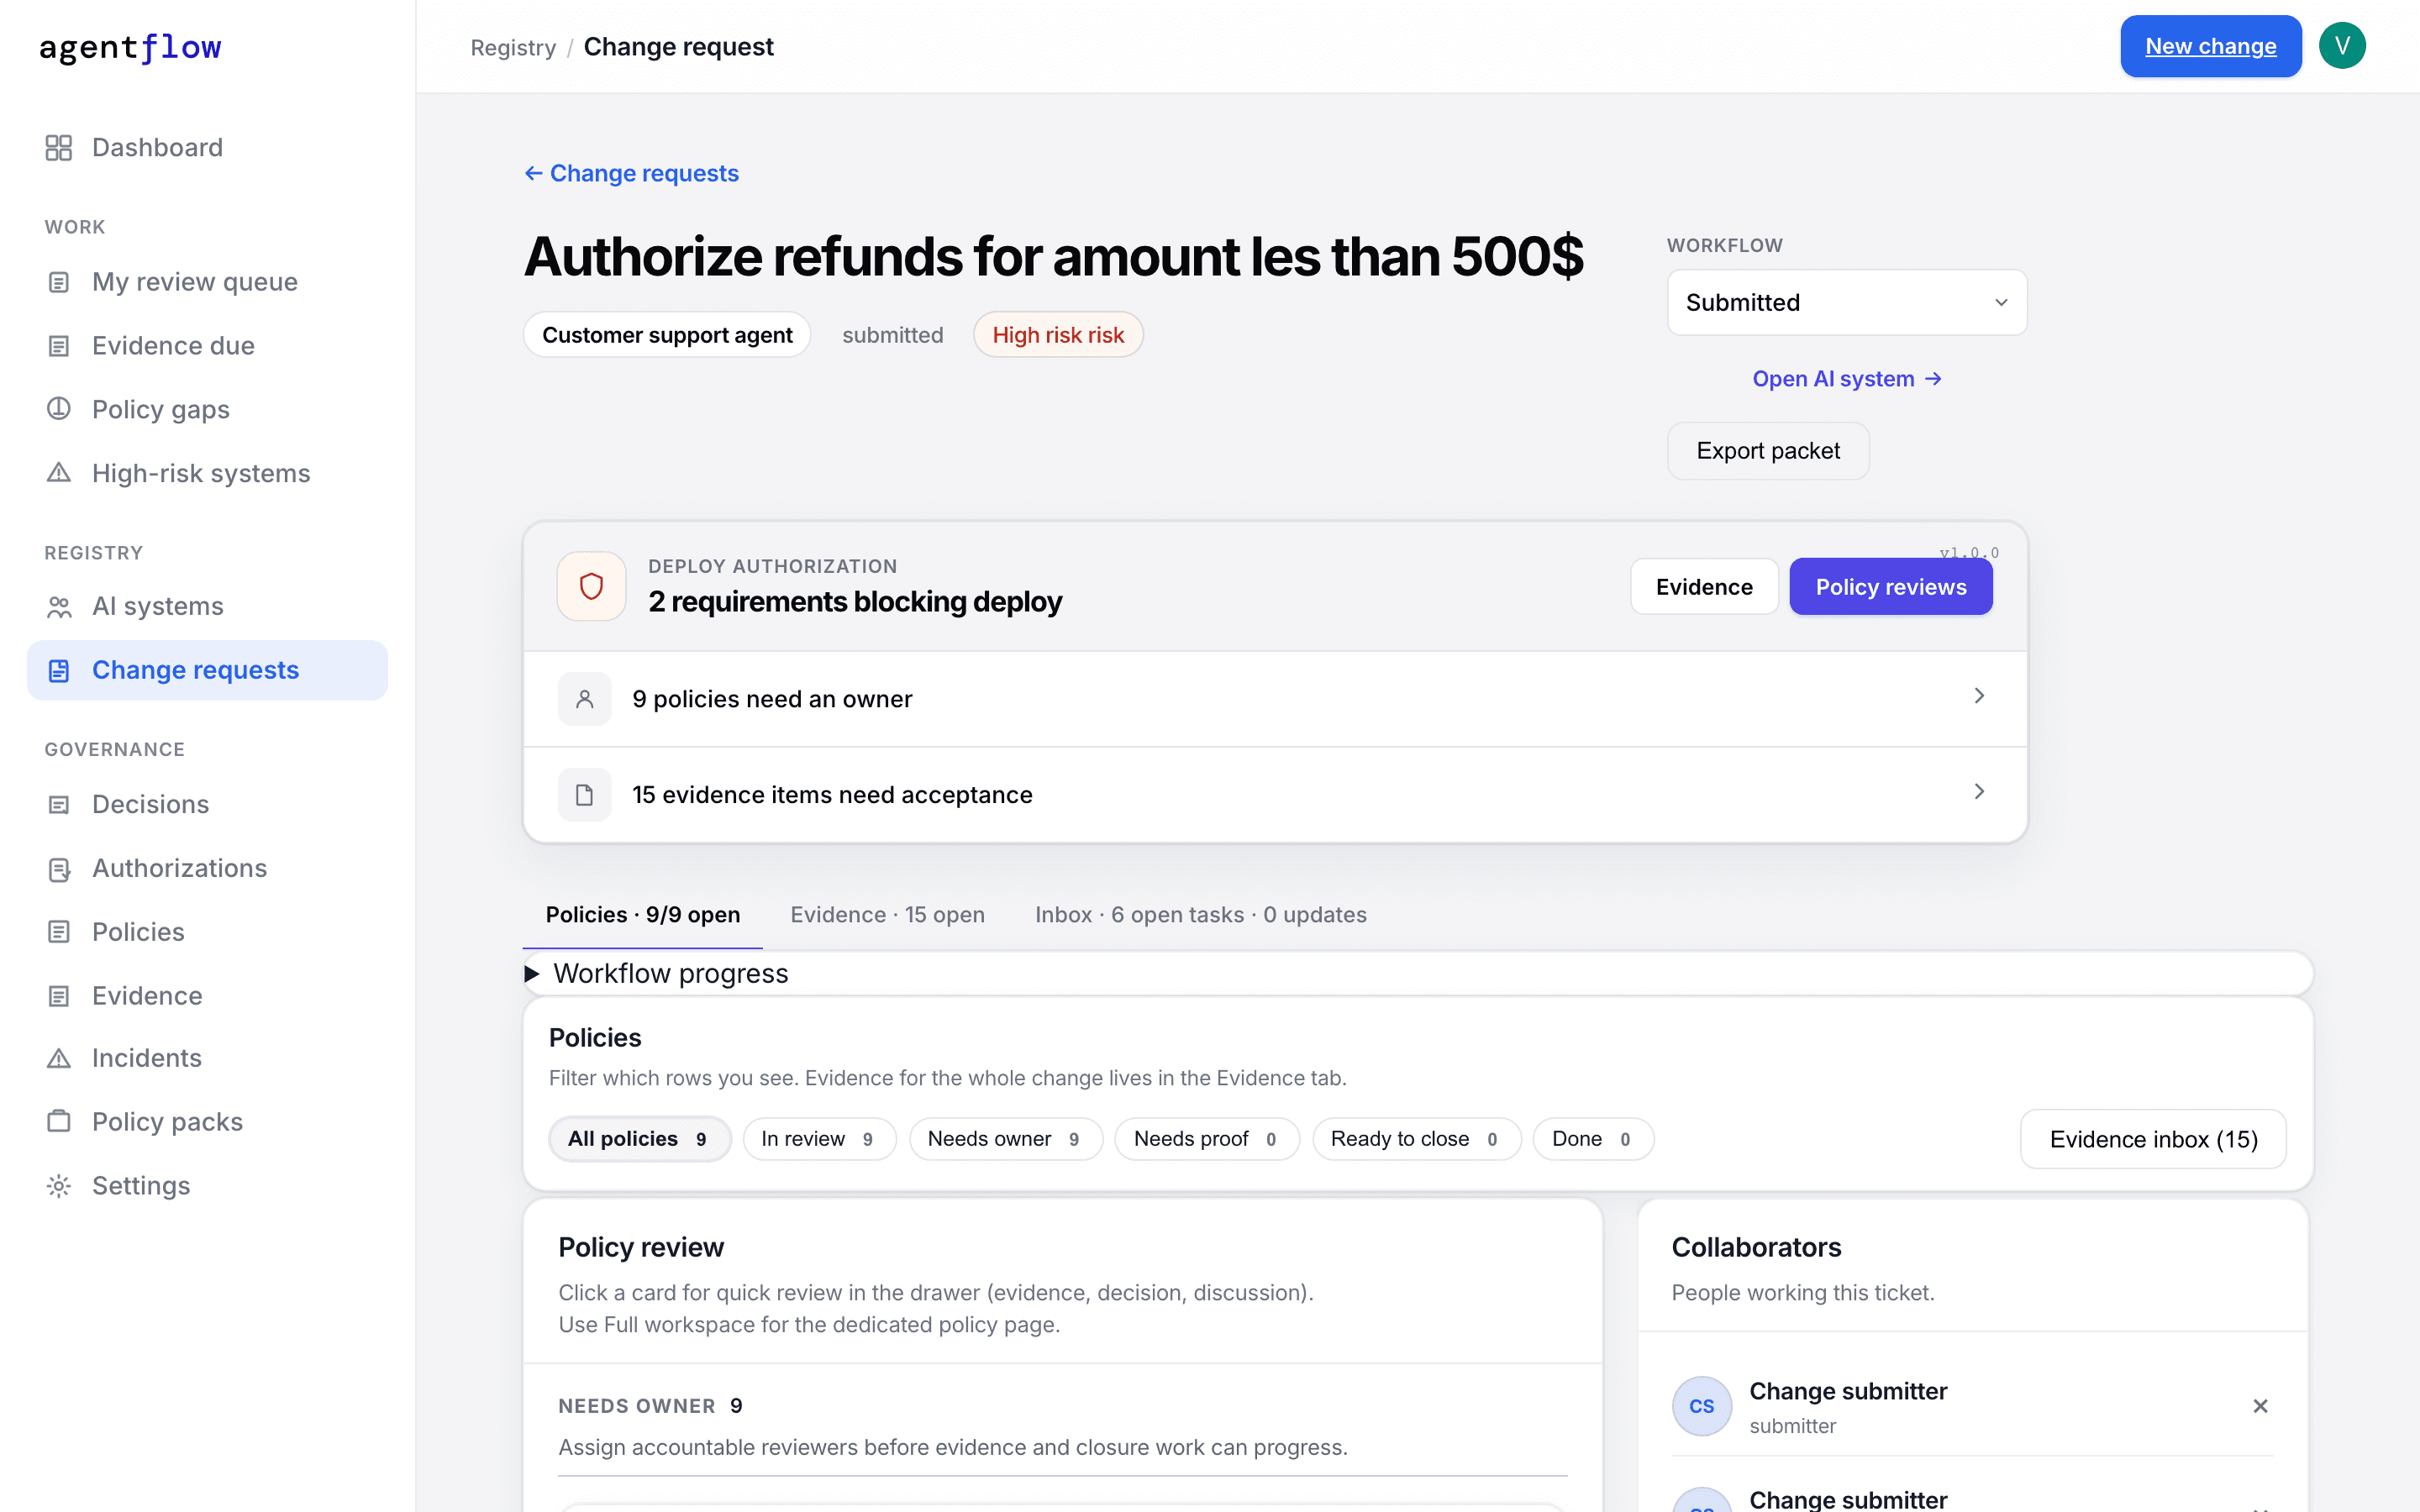The image size is (2420, 1512).
Task: Click the Registry breadcrumb
Action: pyautogui.click(x=513, y=47)
